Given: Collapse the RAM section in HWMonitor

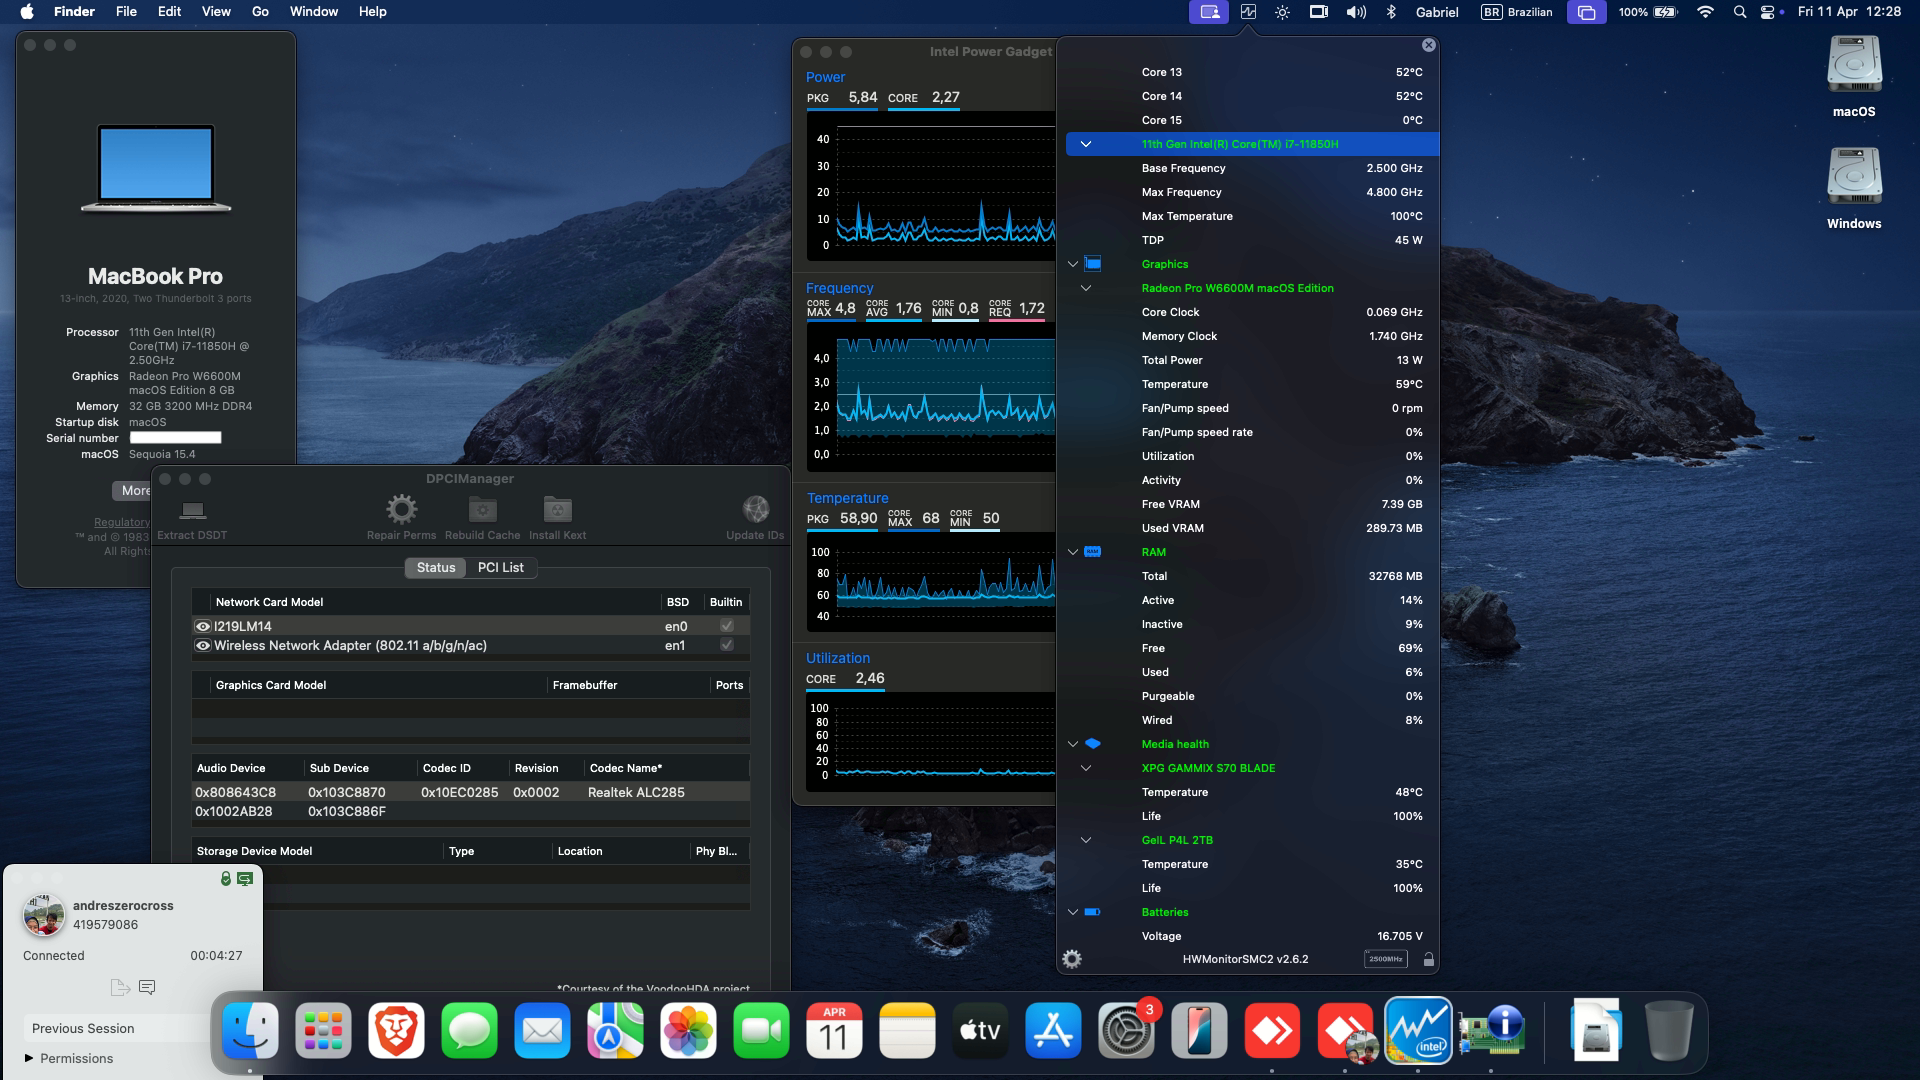Looking at the screenshot, I should tap(1073, 551).
